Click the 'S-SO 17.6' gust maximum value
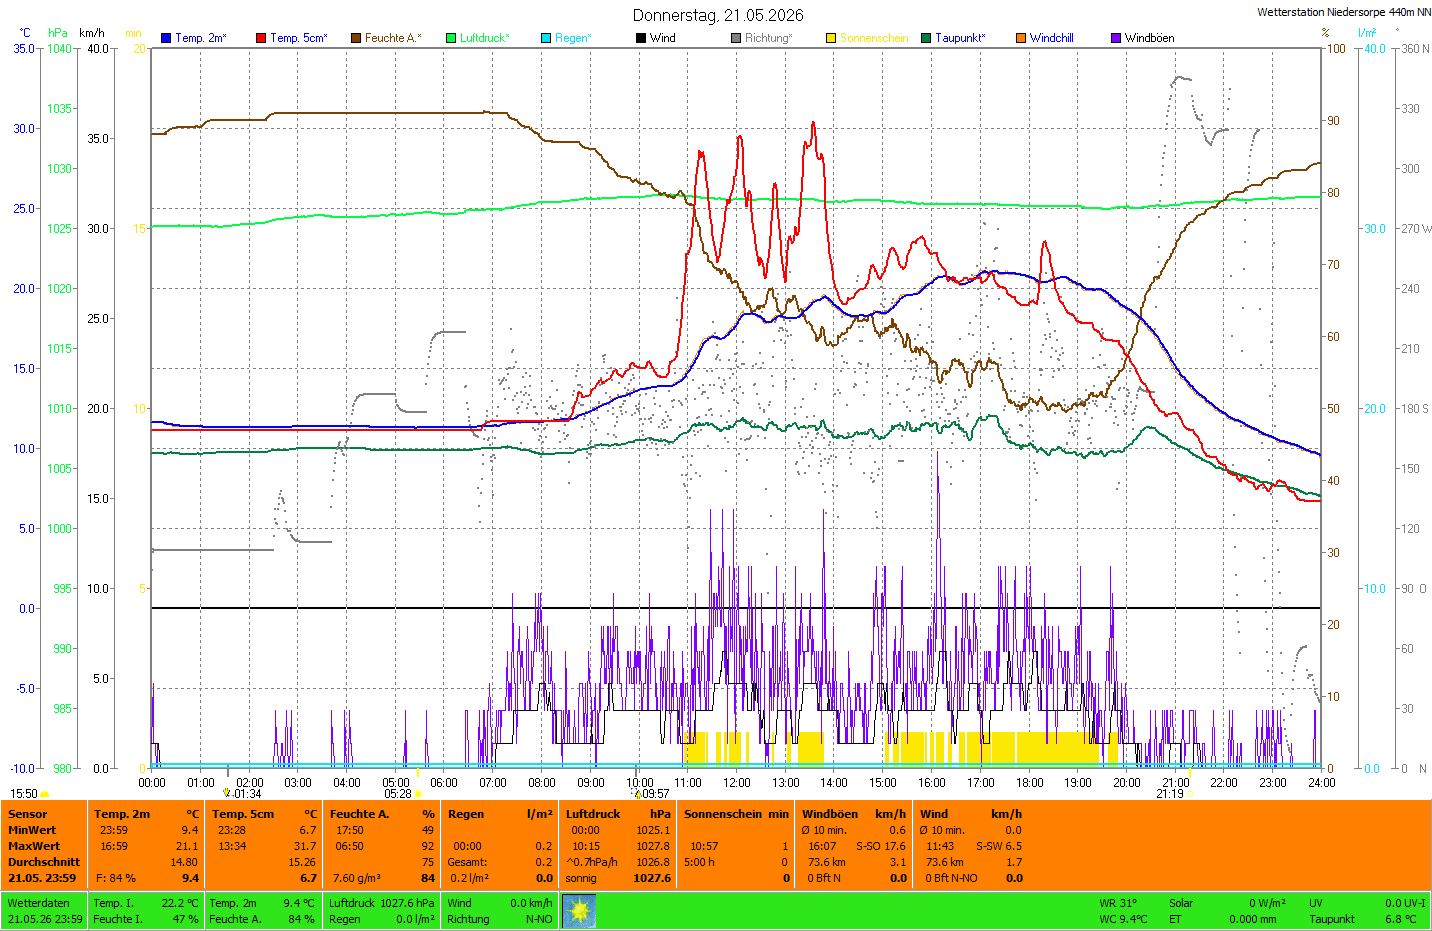 (880, 846)
